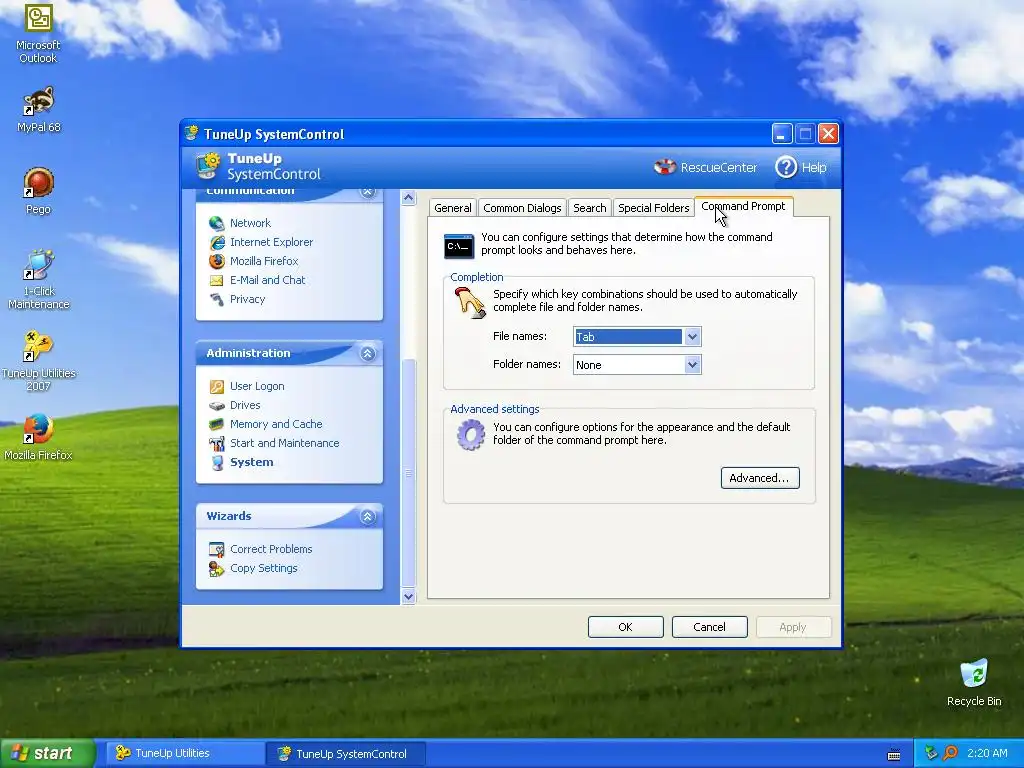Click the green pencil system tray icon
This screenshot has width=1024, height=768.
coord(931,753)
